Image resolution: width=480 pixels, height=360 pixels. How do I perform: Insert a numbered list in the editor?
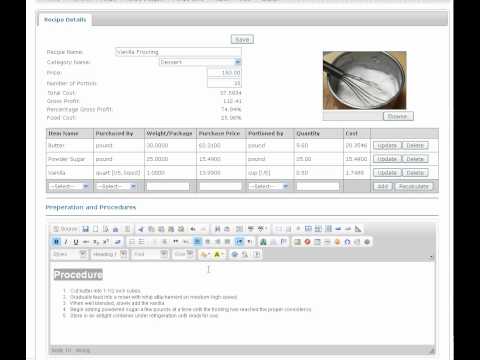click(x=132, y=242)
